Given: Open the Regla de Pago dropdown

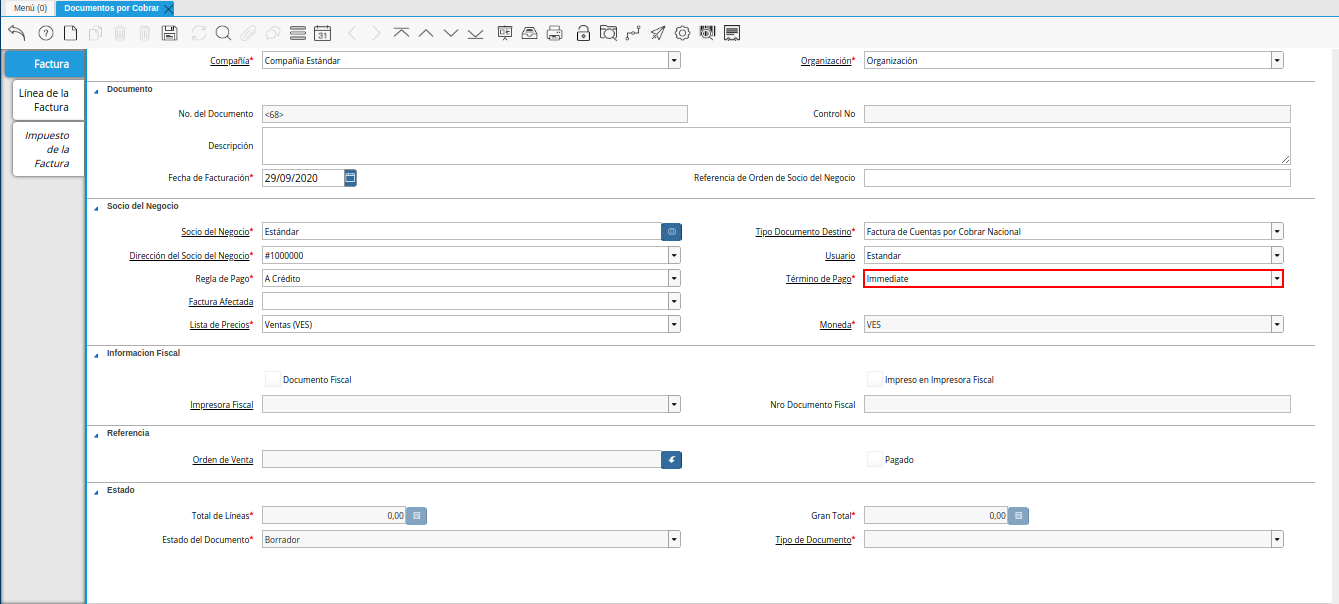Looking at the screenshot, I should [x=674, y=279].
